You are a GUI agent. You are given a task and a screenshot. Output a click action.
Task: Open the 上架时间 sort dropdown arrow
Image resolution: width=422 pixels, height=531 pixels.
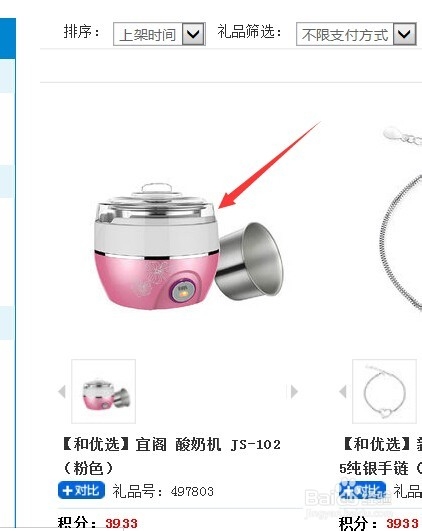point(194,34)
